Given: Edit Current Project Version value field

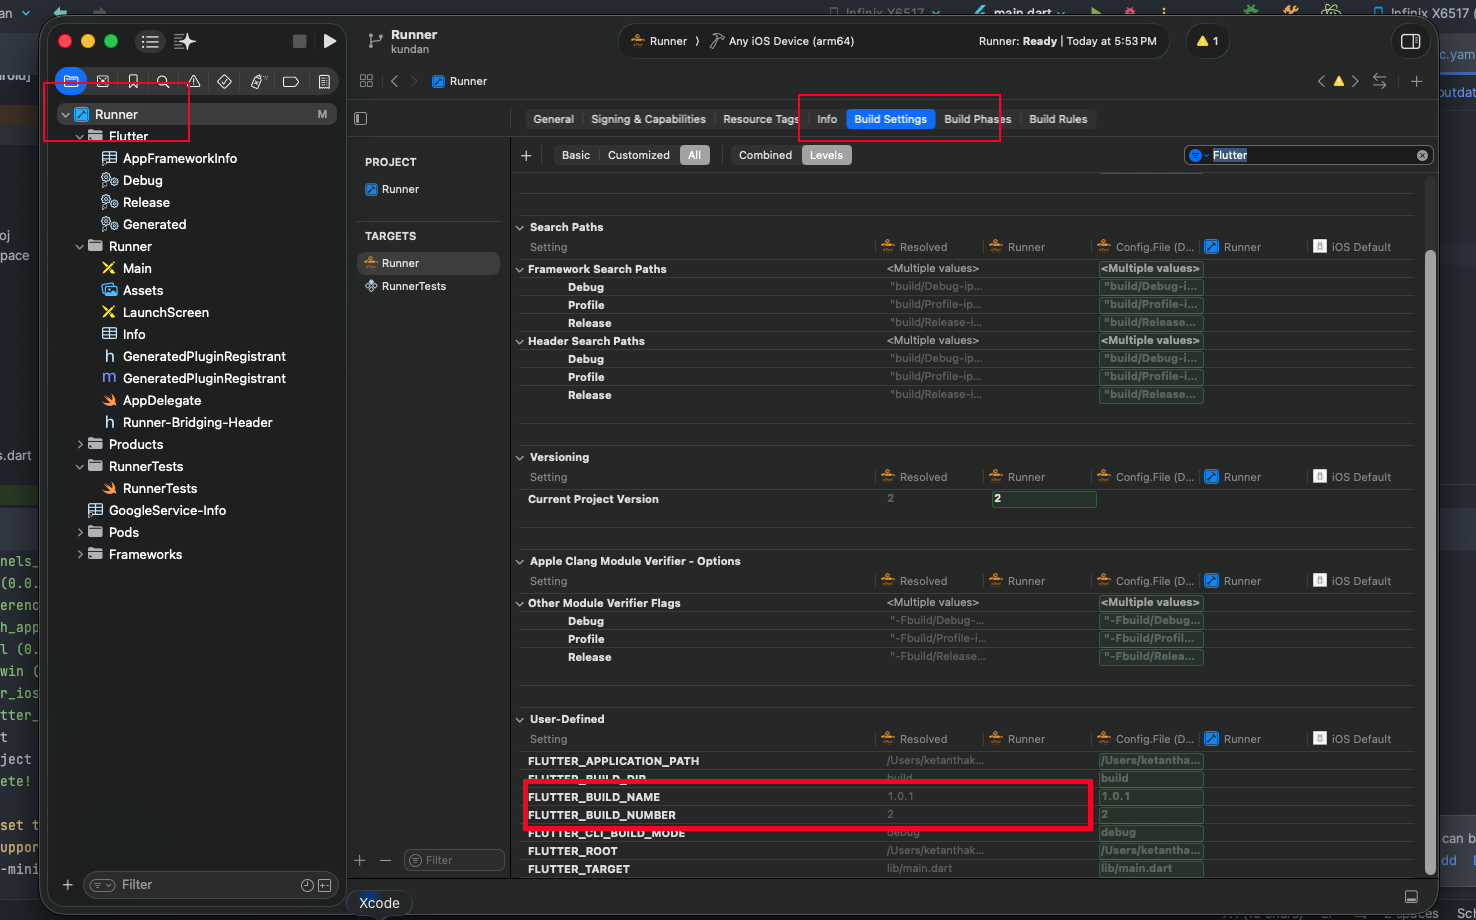Looking at the screenshot, I should [1043, 498].
